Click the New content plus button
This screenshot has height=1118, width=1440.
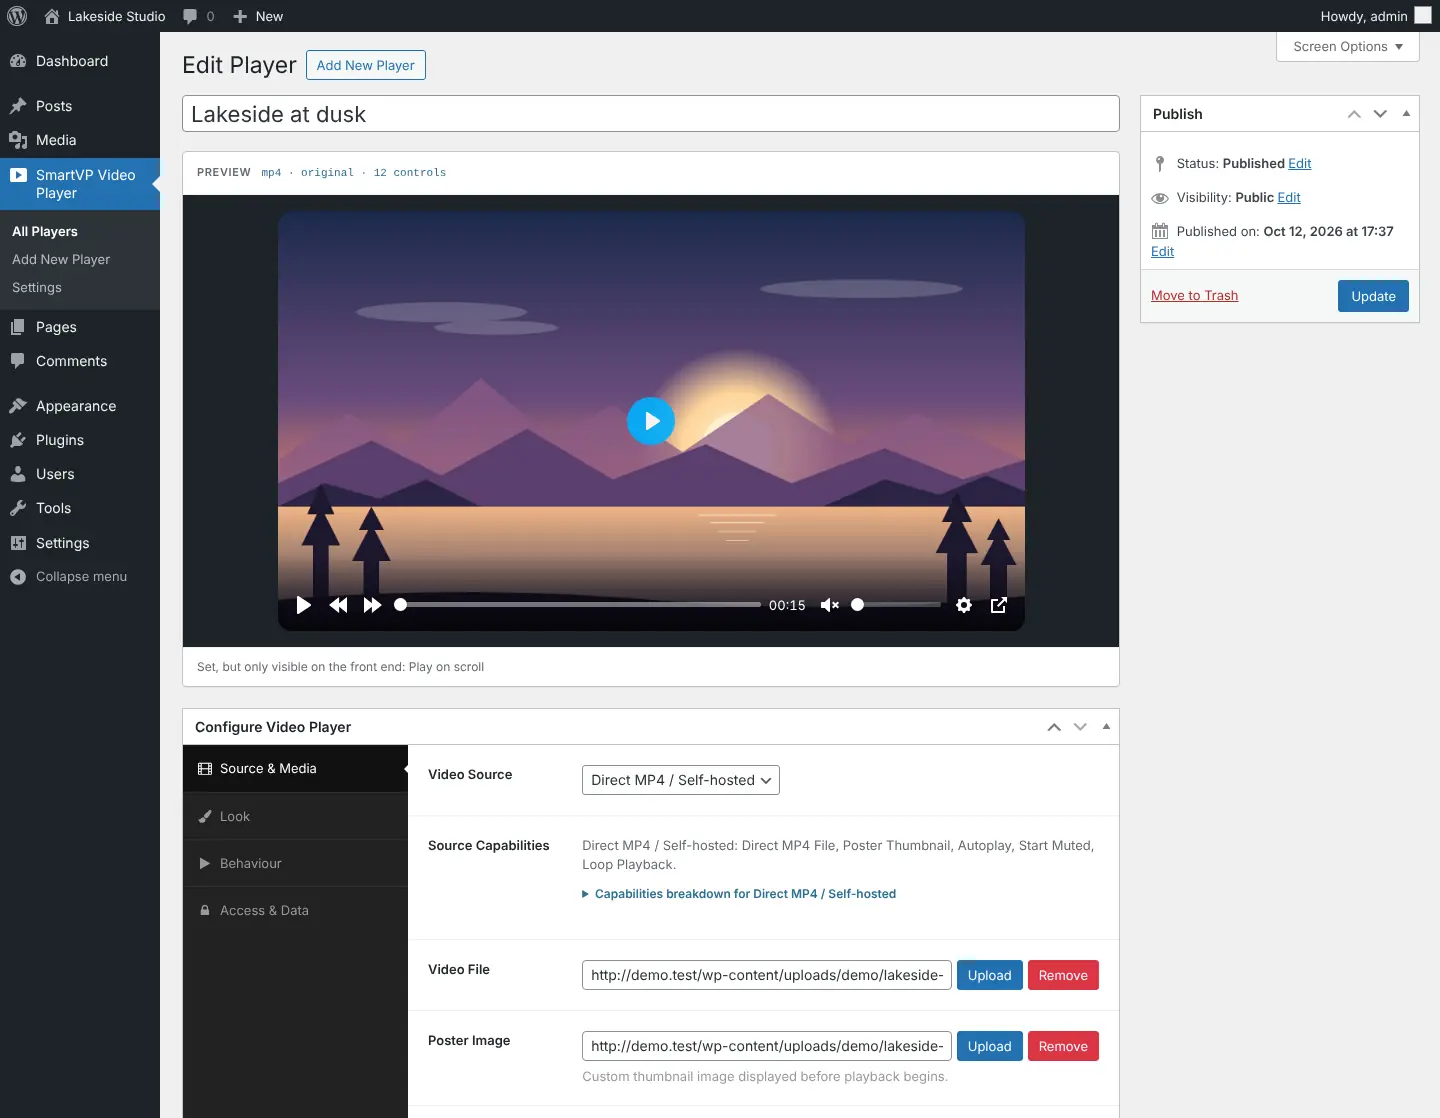[258, 16]
